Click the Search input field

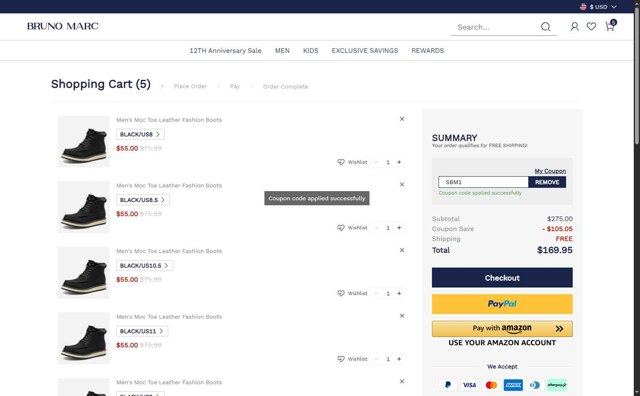click(495, 27)
